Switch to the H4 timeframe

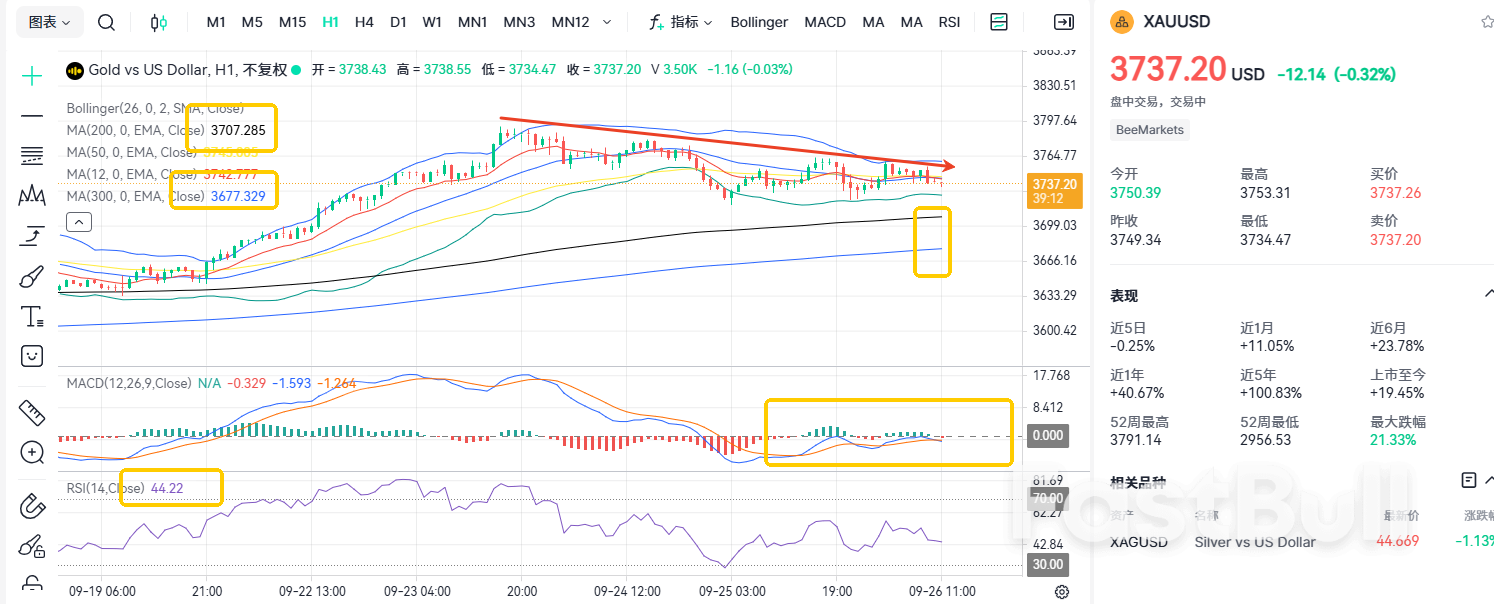point(364,21)
